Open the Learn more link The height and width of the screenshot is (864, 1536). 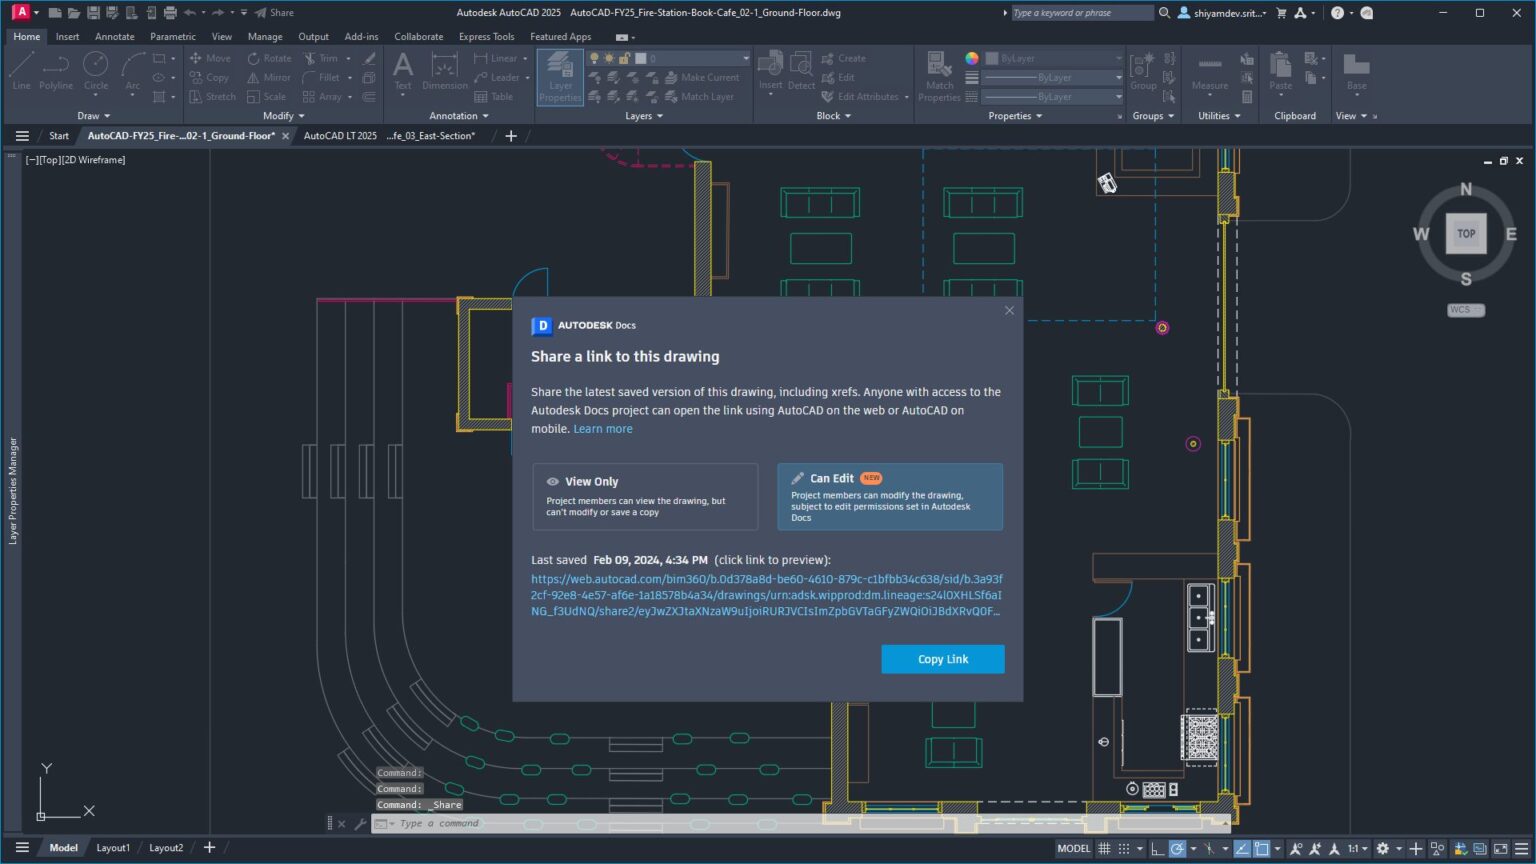coord(602,428)
